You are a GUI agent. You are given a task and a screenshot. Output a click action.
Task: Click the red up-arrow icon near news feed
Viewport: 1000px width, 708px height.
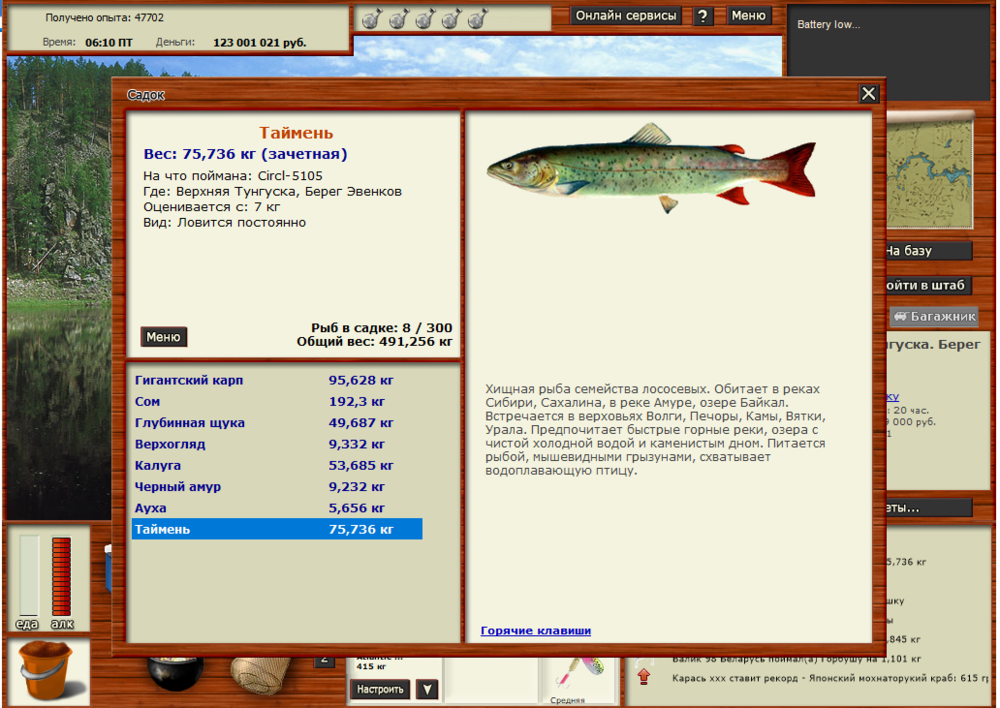[643, 677]
